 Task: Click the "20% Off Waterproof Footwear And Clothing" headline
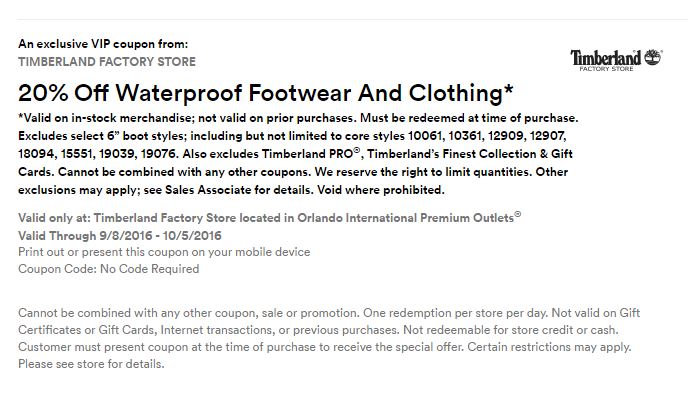click(x=265, y=93)
